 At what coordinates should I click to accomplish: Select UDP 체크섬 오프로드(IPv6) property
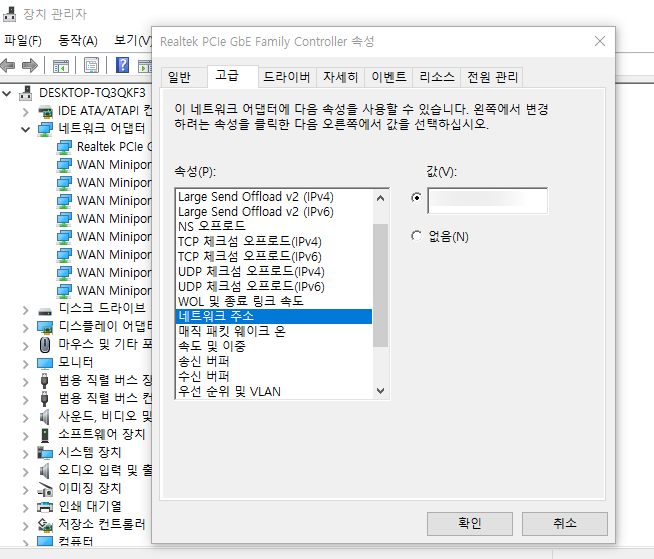(274, 287)
